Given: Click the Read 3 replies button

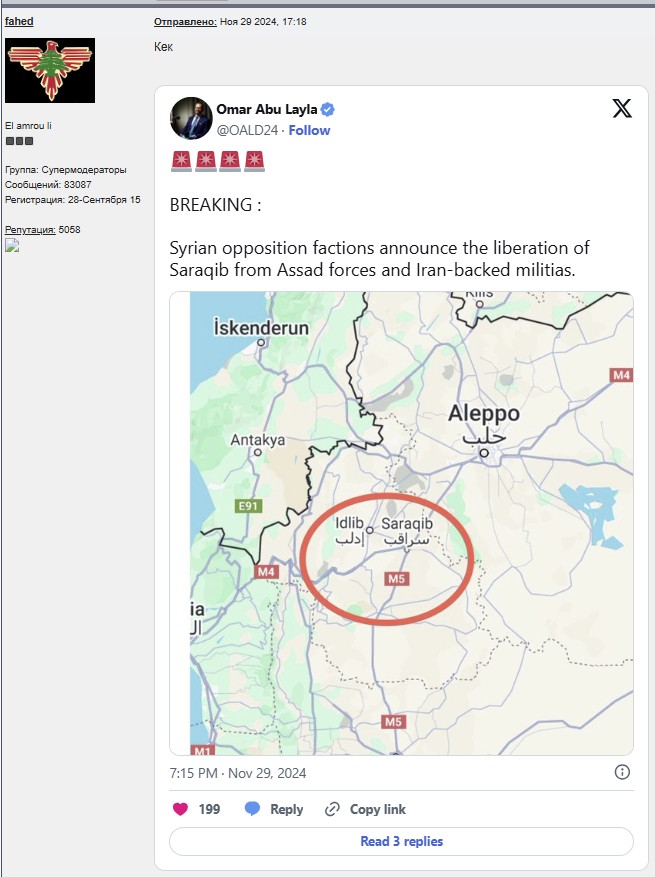Looking at the screenshot, I should 401,841.
